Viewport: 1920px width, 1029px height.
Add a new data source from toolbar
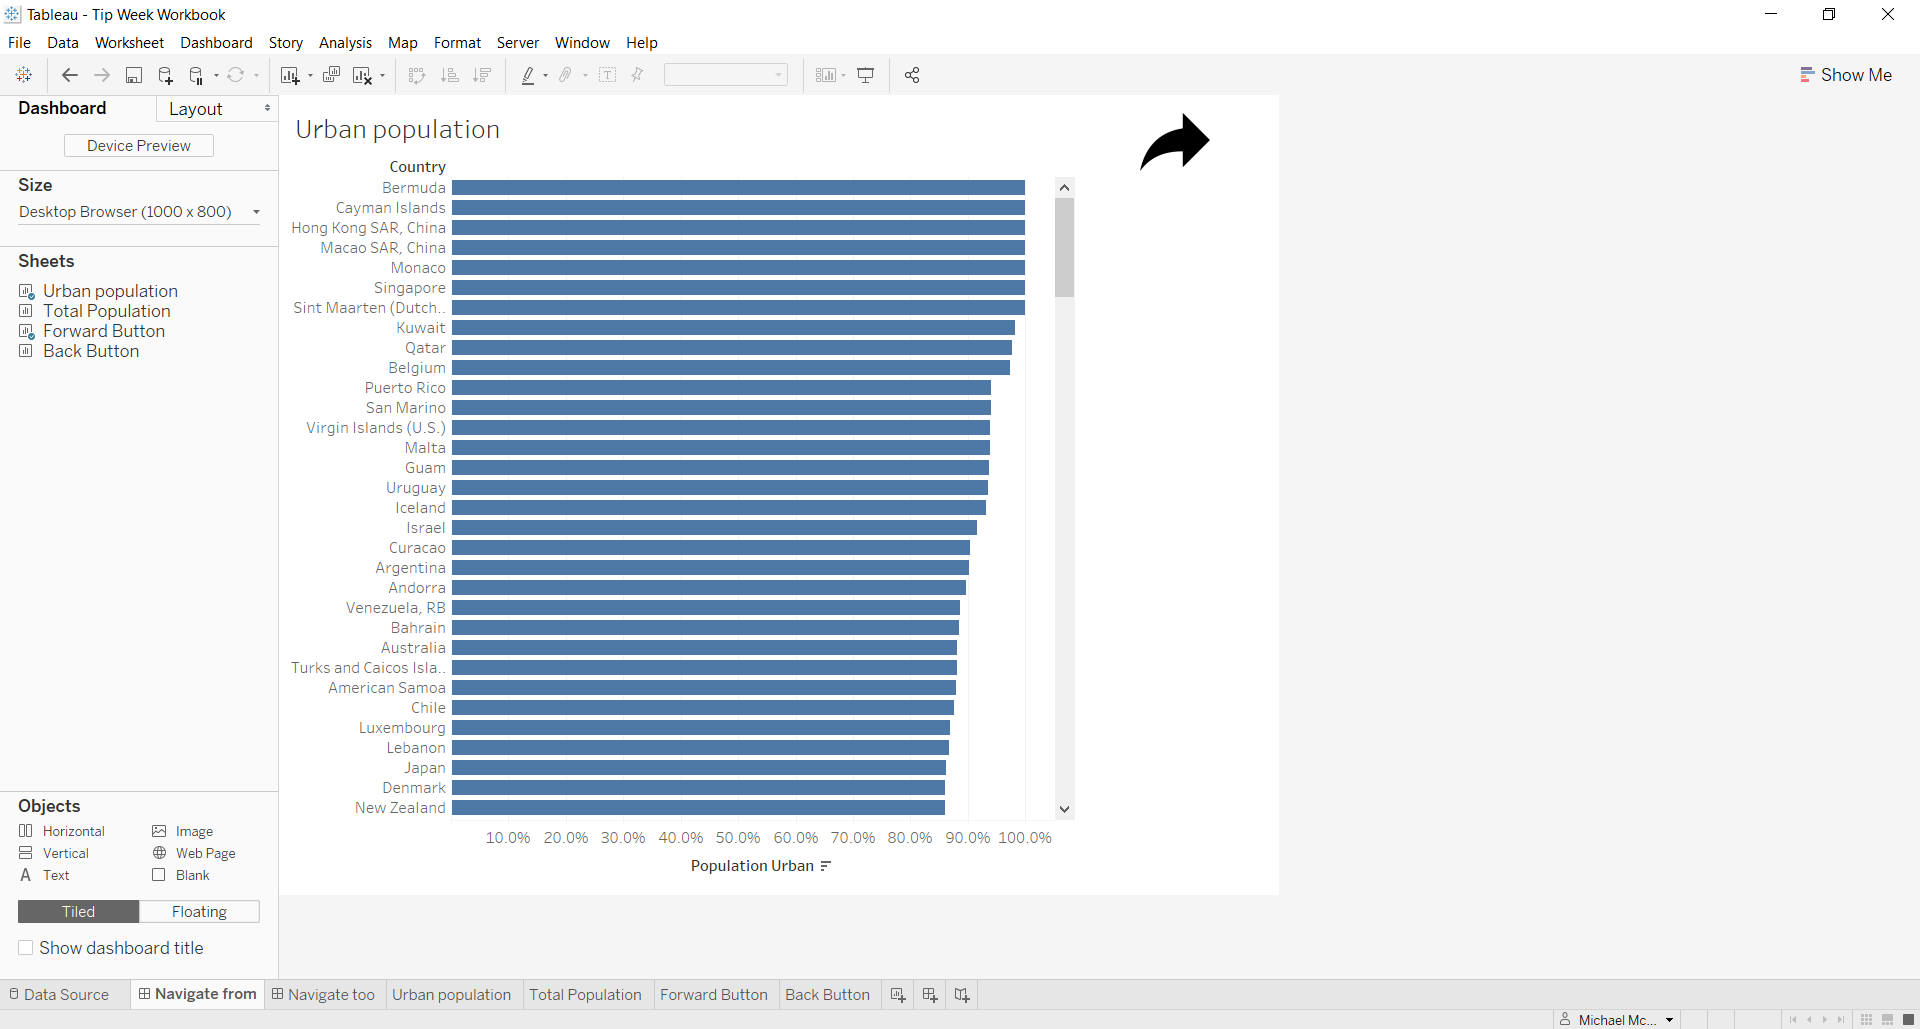click(165, 75)
